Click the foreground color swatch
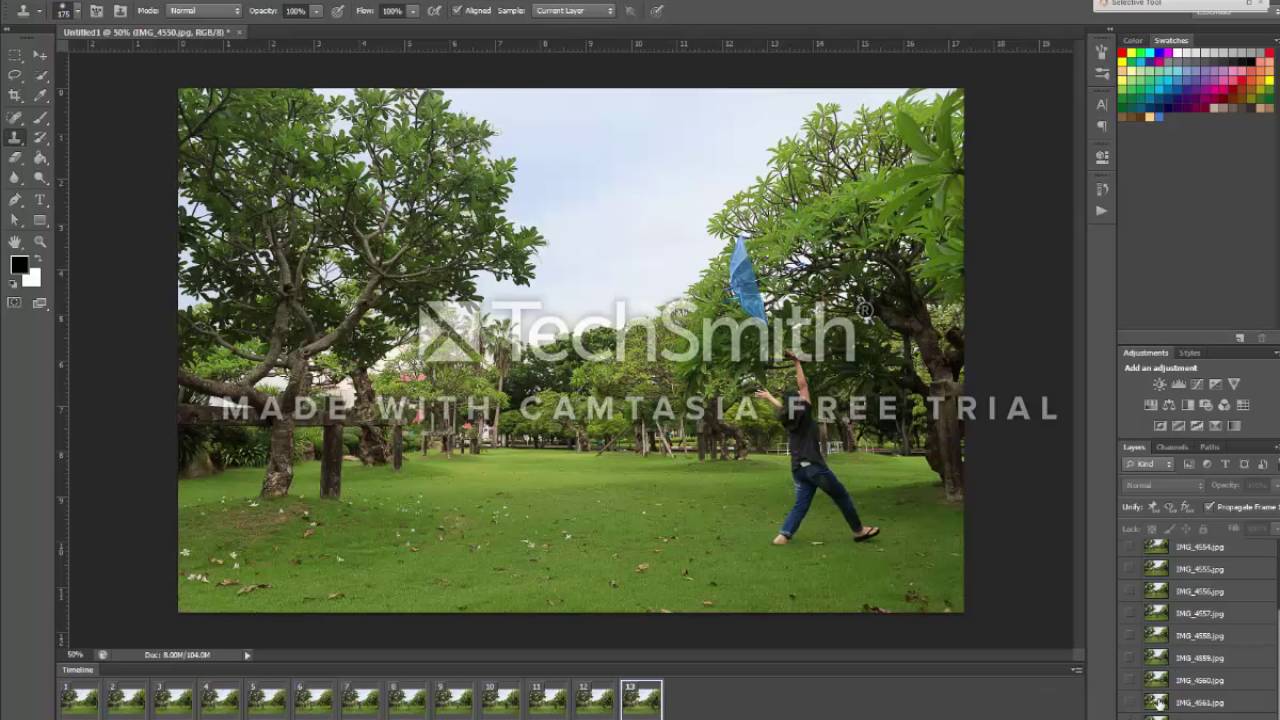Viewport: 1280px width, 720px height. point(19,265)
